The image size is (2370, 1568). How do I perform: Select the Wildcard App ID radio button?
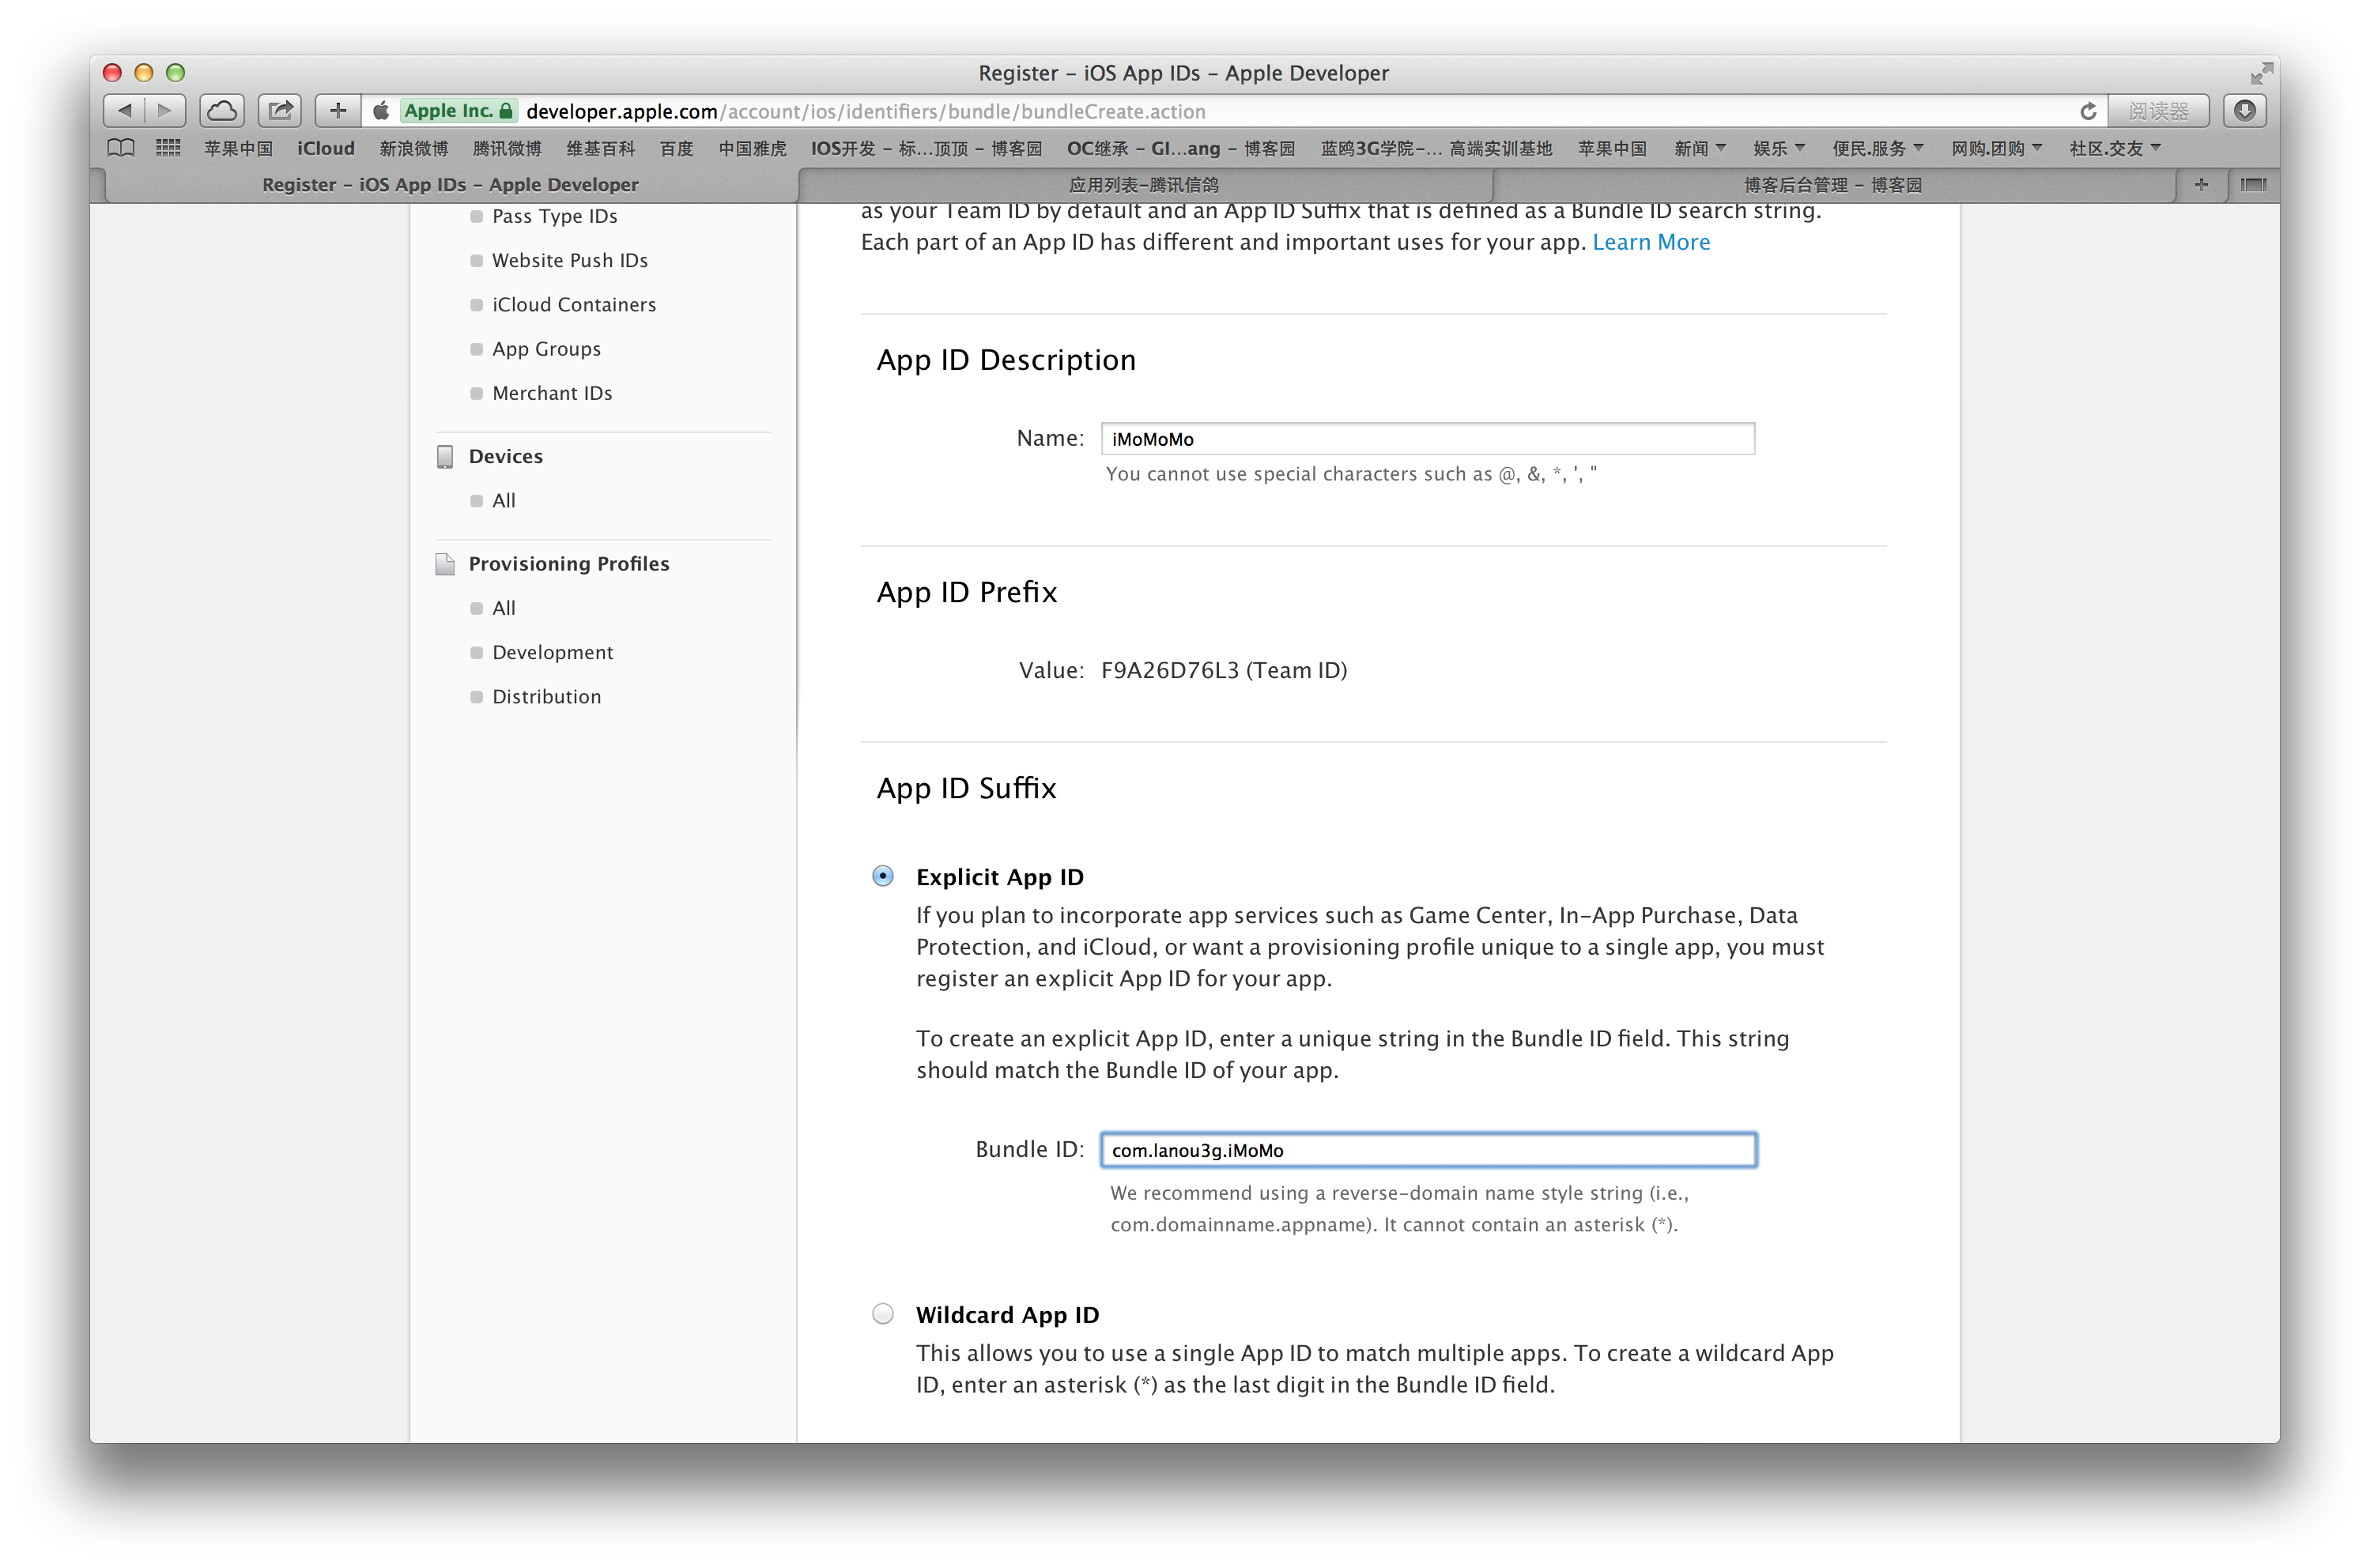884,1314
